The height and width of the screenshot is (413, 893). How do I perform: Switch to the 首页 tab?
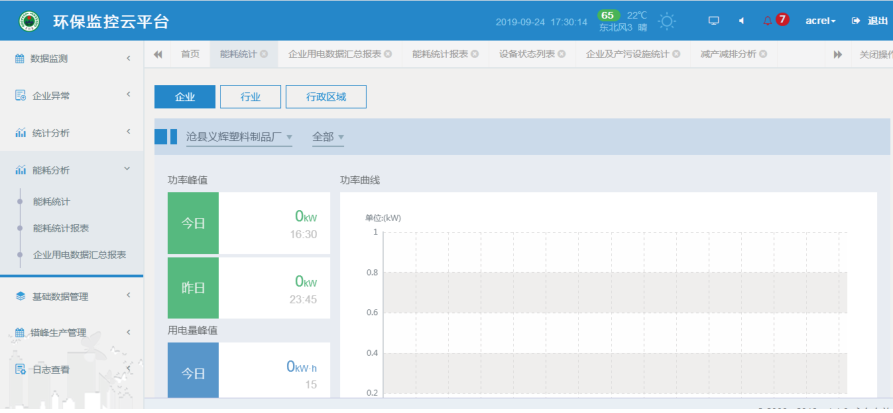coord(190,54)
